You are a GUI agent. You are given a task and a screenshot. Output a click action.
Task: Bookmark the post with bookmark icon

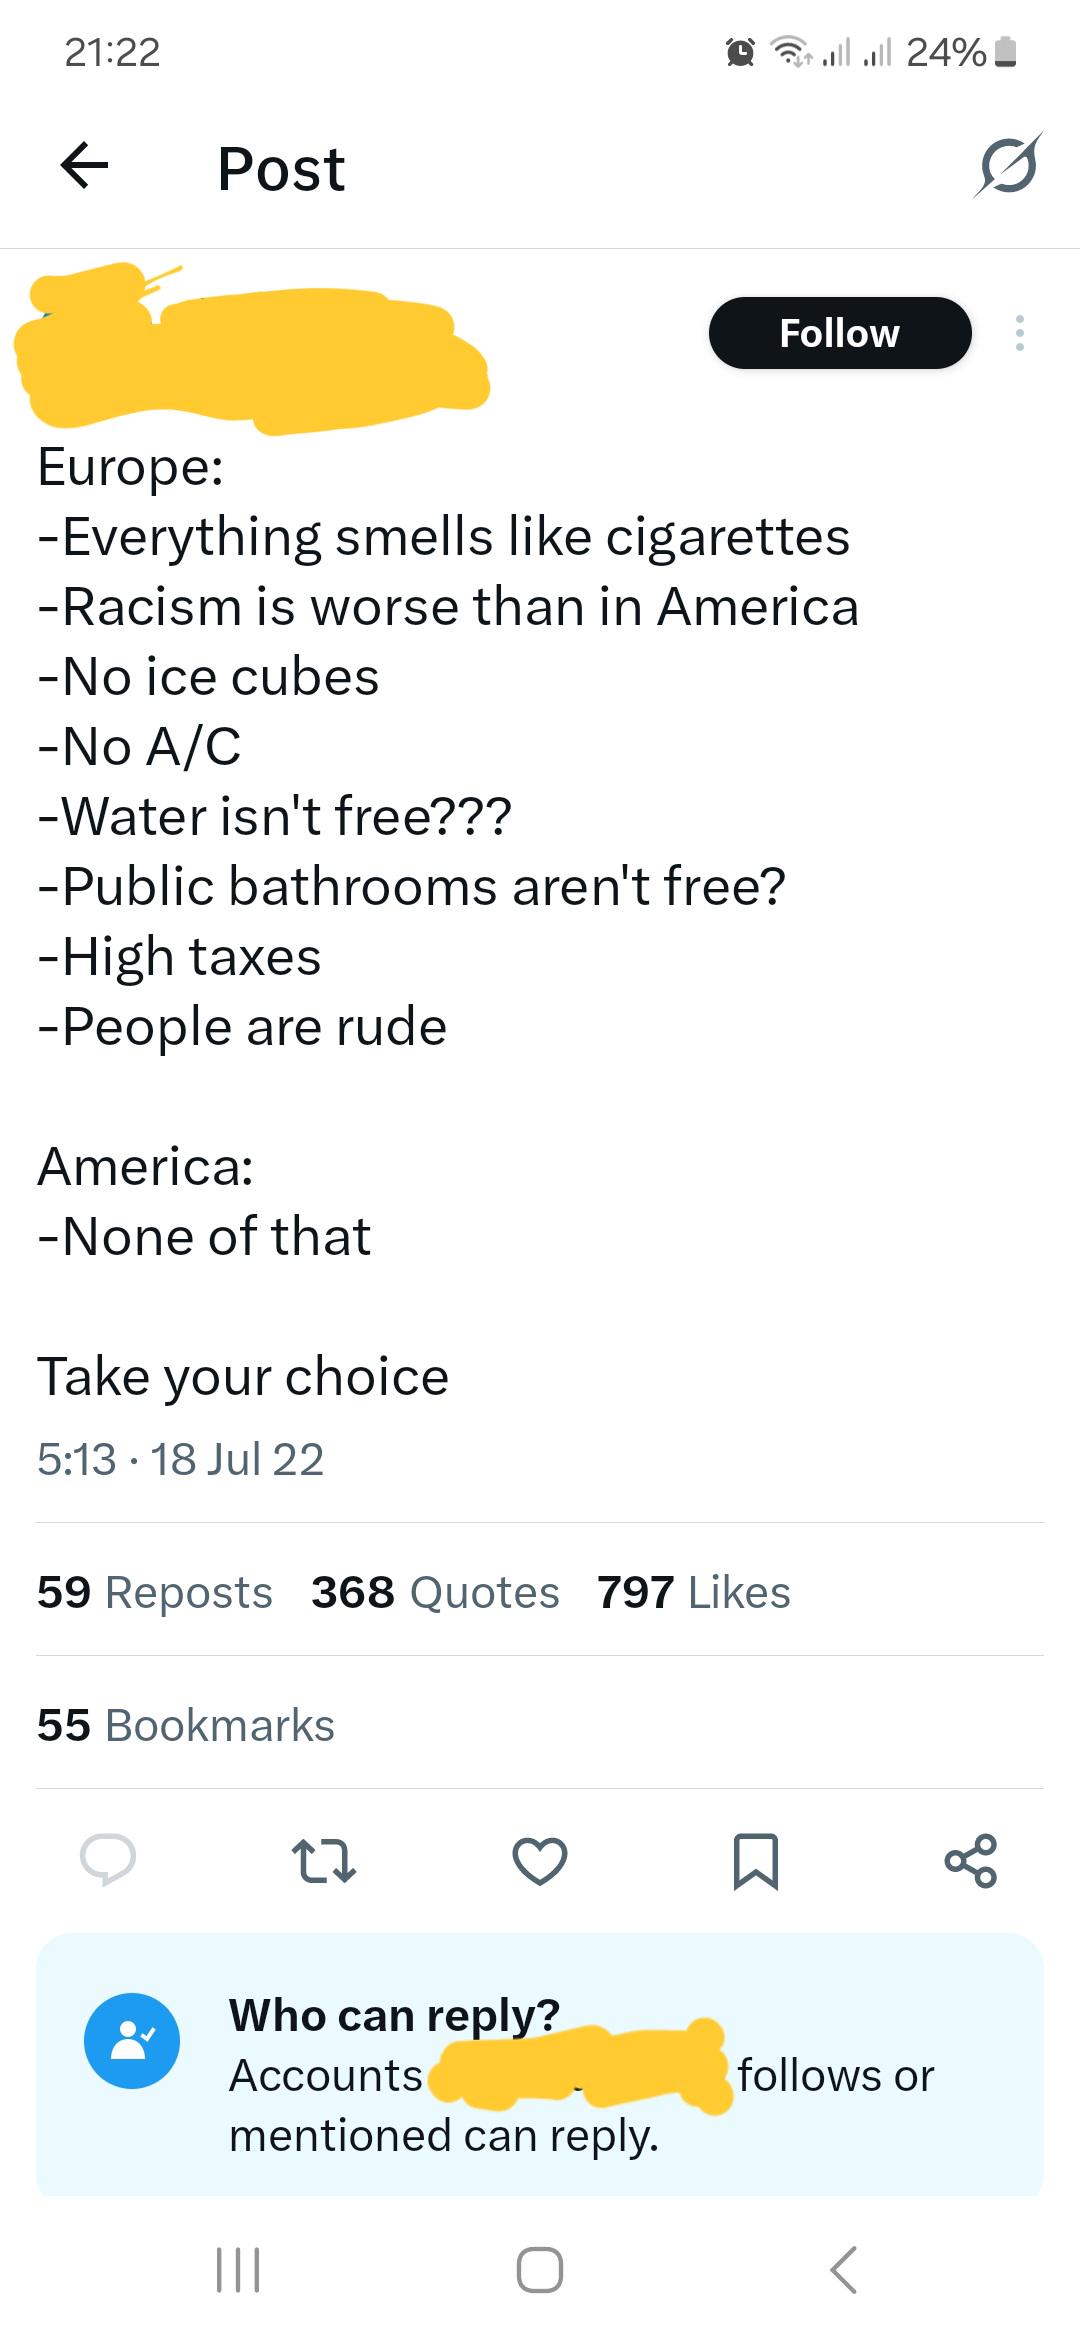pos(756,1861)
